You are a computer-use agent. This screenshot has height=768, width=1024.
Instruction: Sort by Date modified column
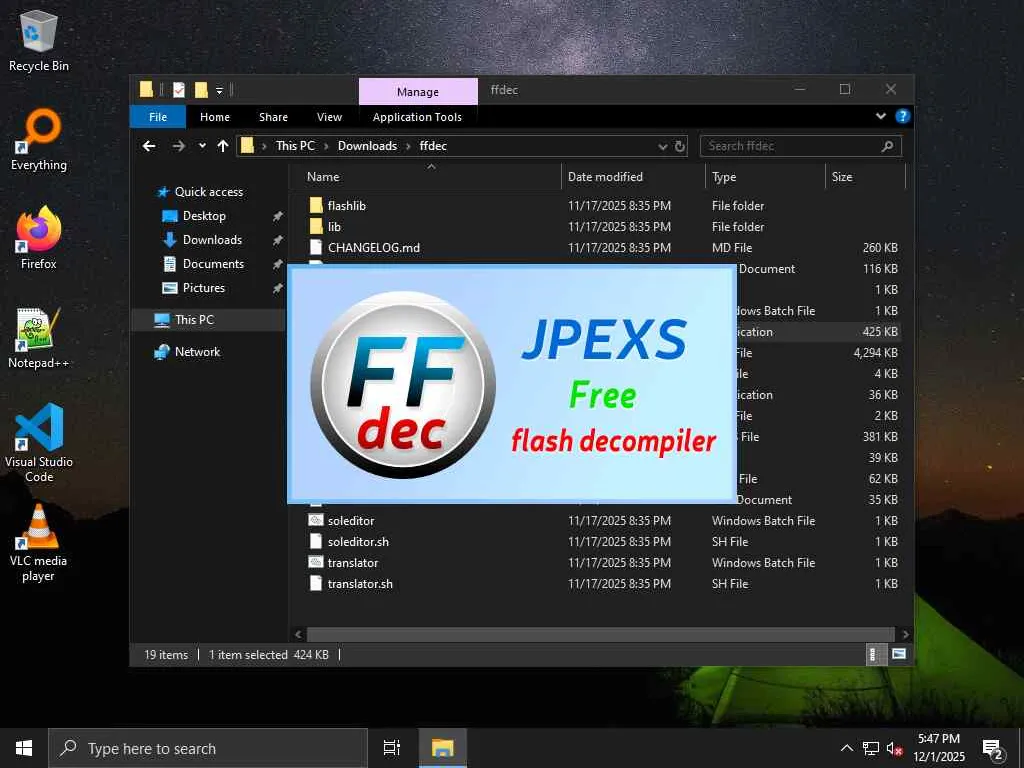(x=633, y=176)
